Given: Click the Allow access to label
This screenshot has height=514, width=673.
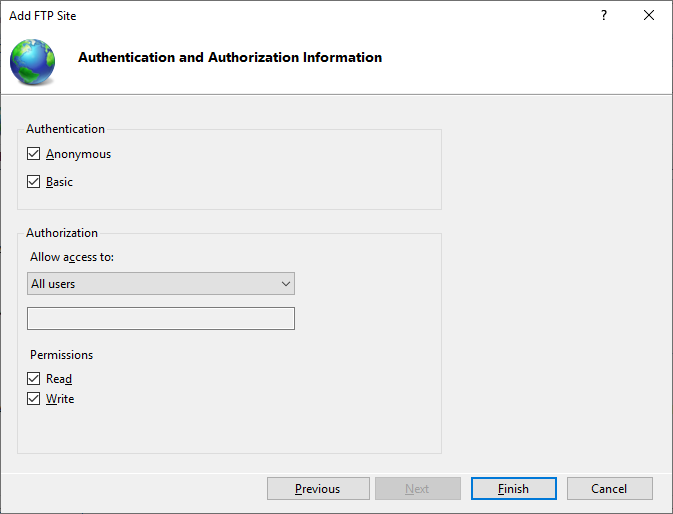Looking at the screenshot, I should pyautogui.click(x=72, y=257).
